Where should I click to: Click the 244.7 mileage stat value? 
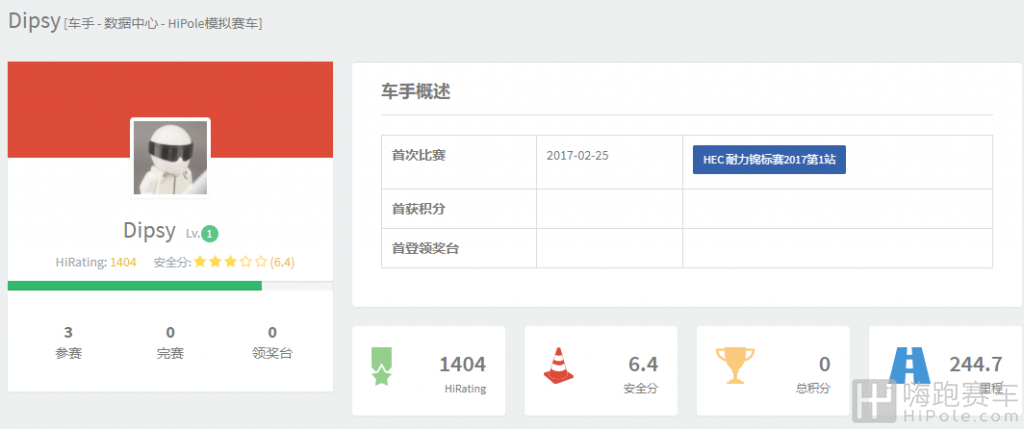tap(976, 364)
